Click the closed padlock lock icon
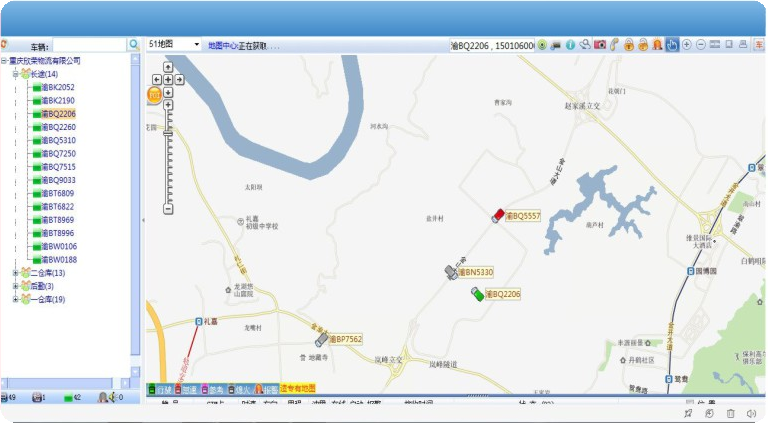The height and width of the screenshot is (423, 768). 628,45
